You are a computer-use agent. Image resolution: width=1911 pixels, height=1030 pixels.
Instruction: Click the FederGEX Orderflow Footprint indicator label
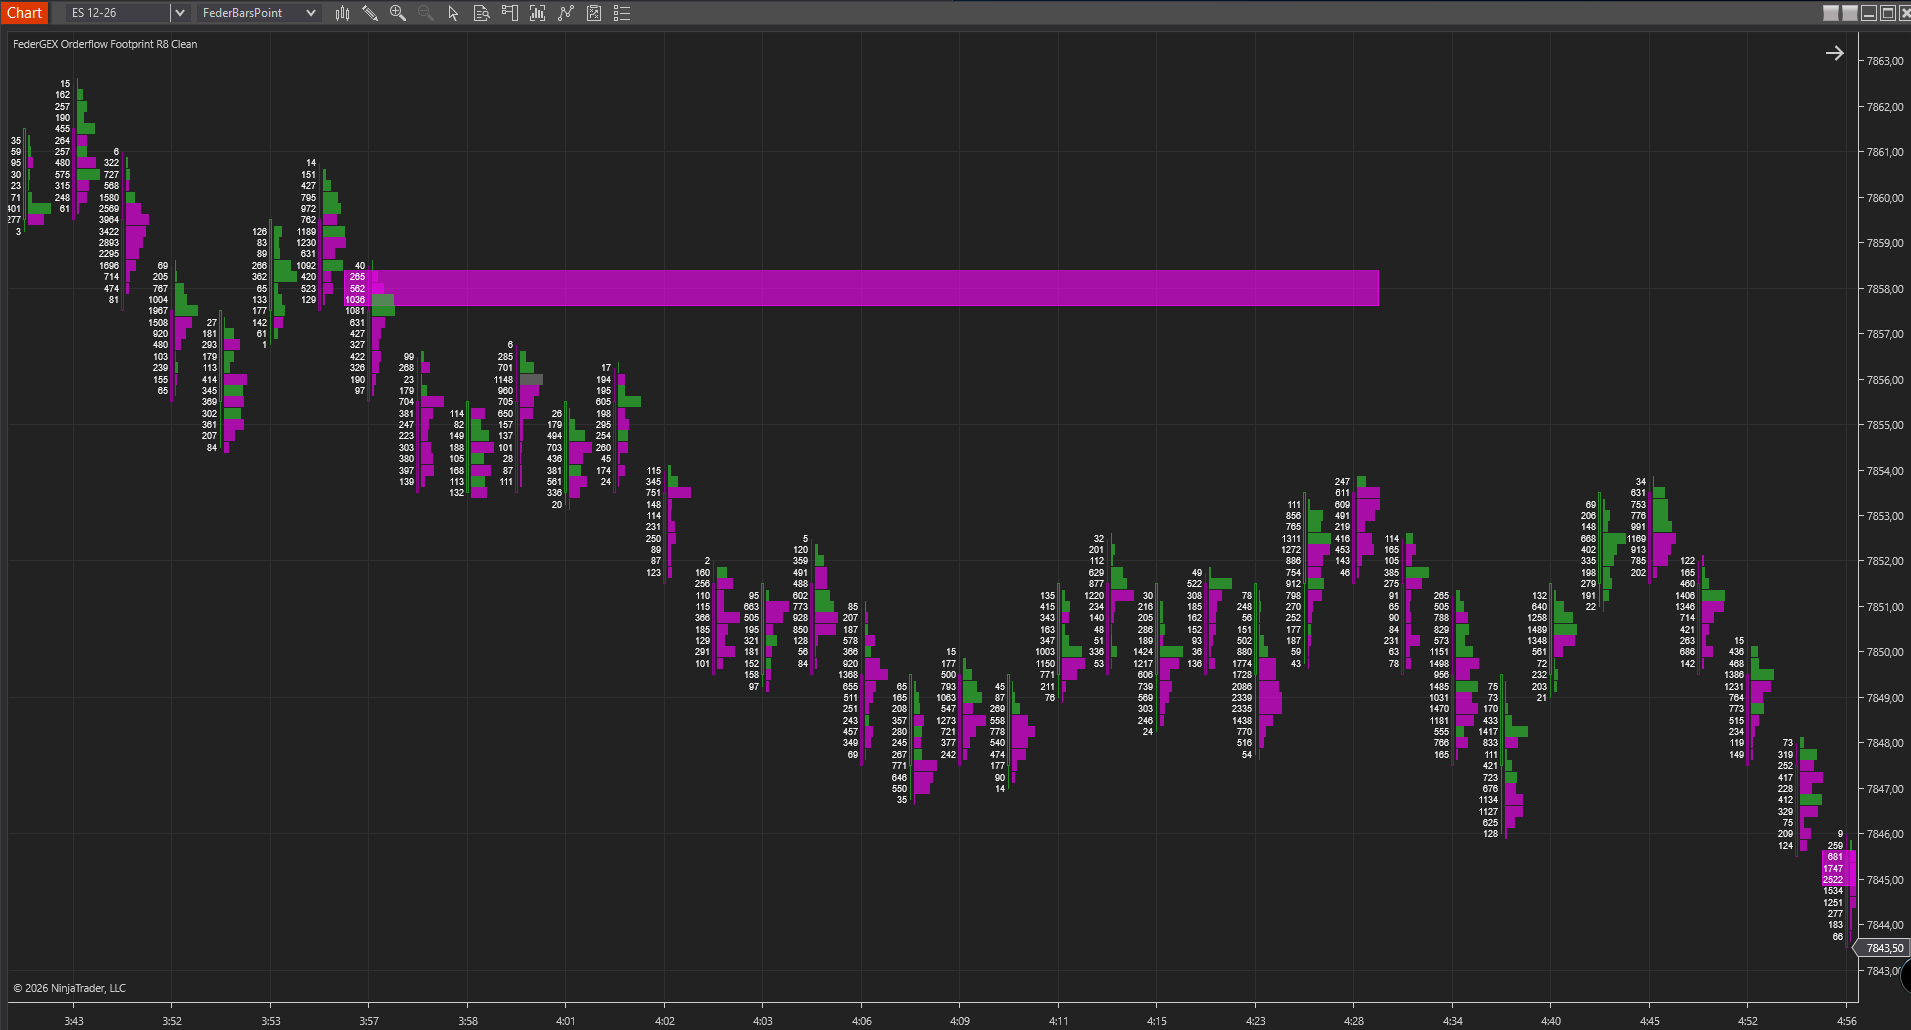tap(105, 44)
